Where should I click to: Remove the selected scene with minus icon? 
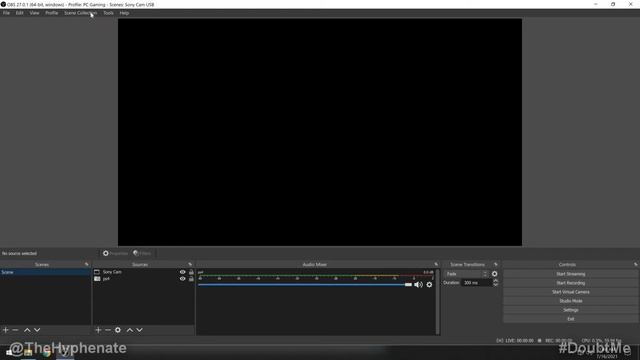click(x=16, y=330)
